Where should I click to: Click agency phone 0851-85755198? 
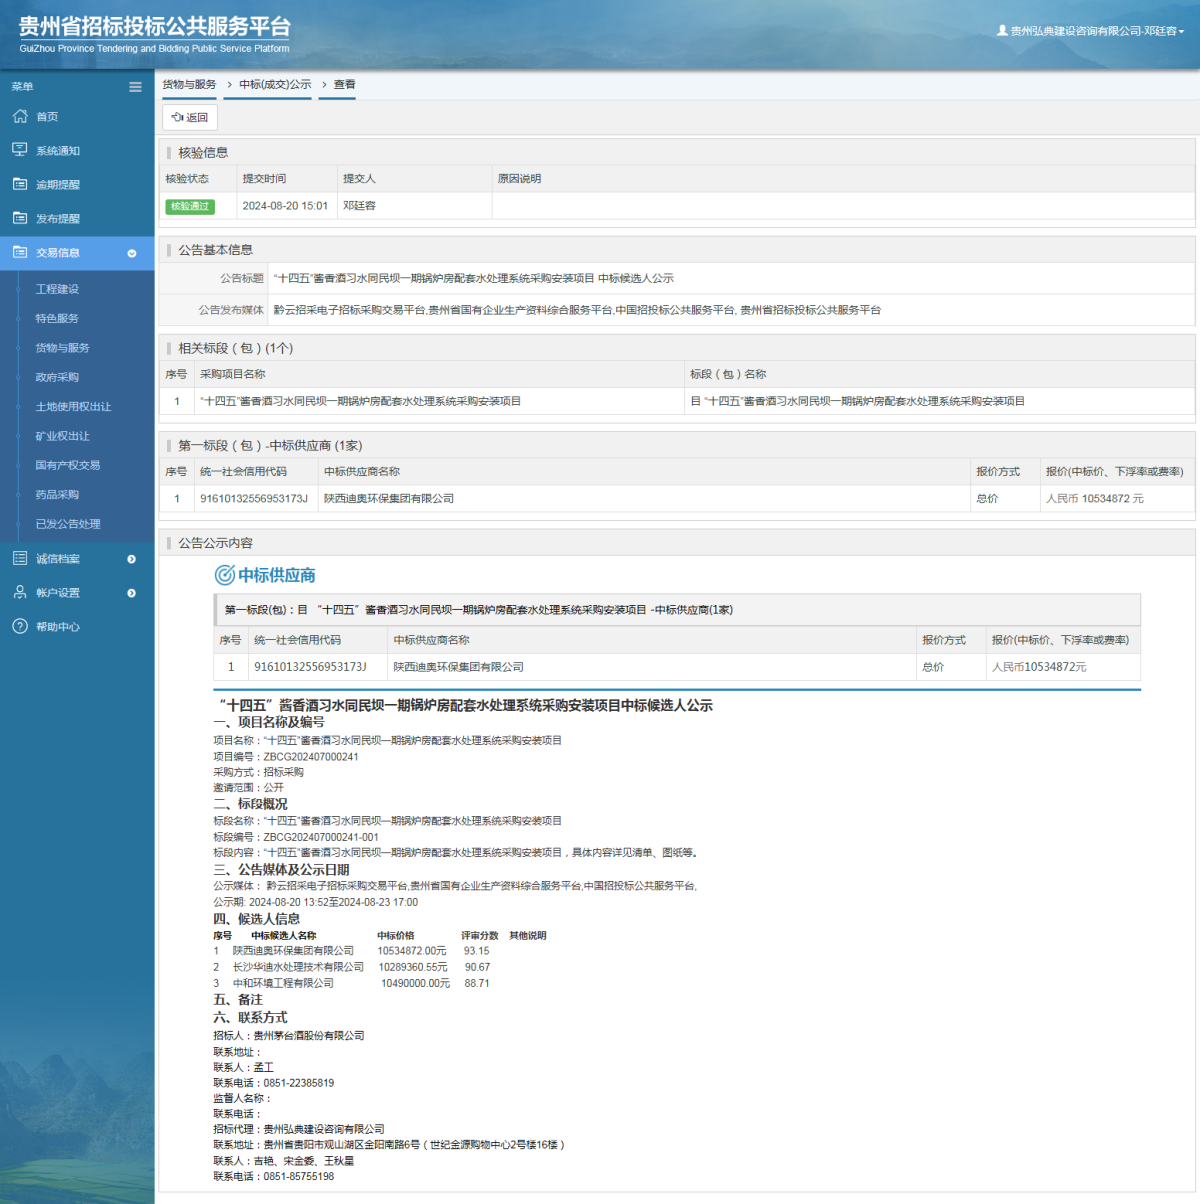point(299,1176)
